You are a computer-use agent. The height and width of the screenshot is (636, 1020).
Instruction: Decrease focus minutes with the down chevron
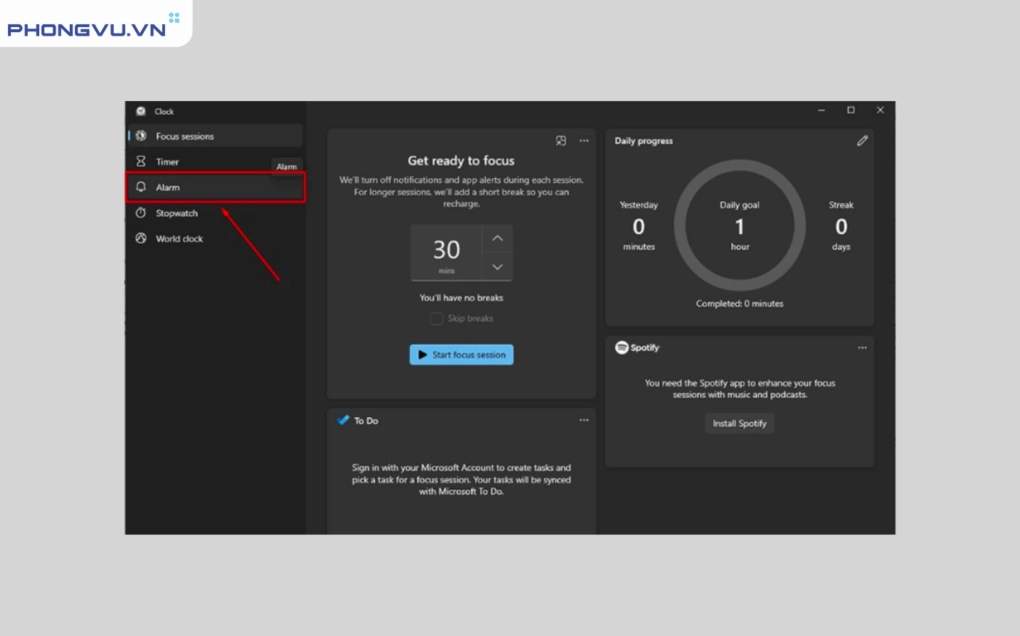tap(496, 266)
